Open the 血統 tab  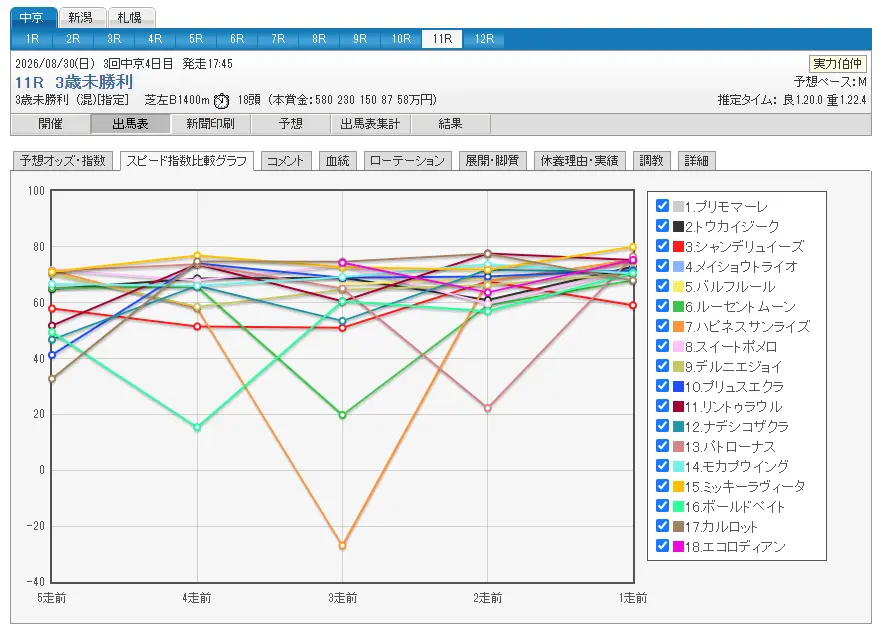[338, 161]
